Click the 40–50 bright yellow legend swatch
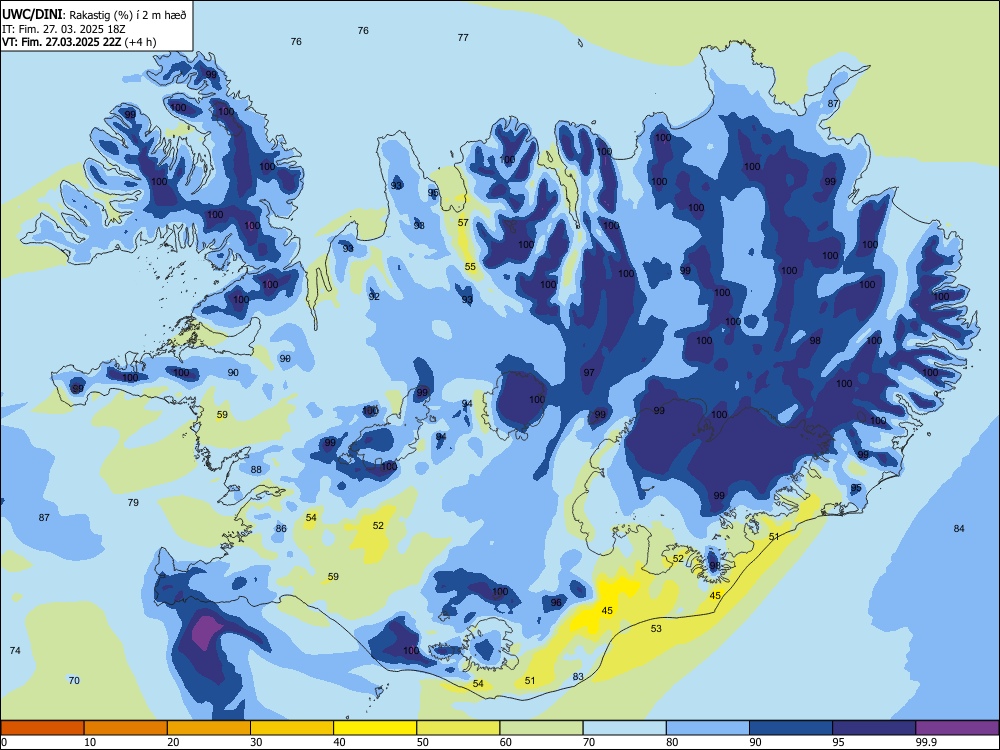Screen dimensions: 1000x750 click(375, 728)
